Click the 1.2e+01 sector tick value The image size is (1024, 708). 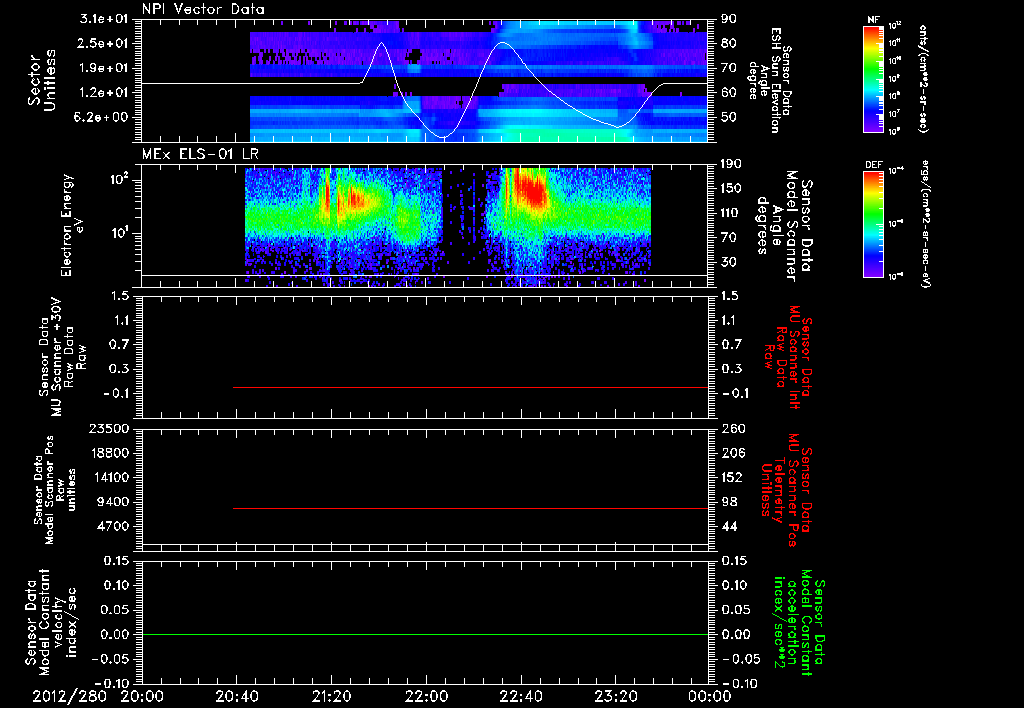pyautogui.click(x=104, y=93)
